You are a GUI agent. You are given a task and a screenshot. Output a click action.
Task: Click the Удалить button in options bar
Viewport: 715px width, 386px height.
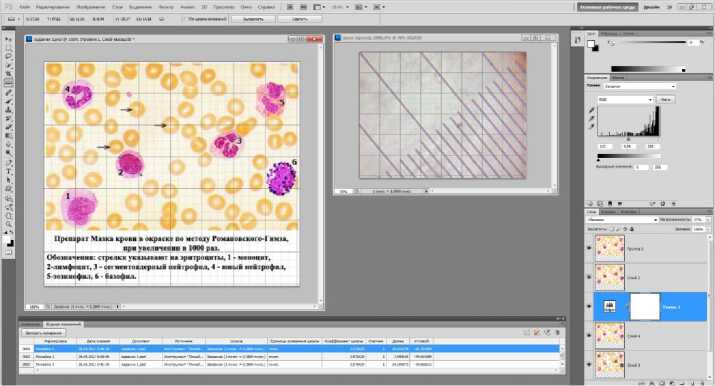pyautogui.click(x=300, y=19)
